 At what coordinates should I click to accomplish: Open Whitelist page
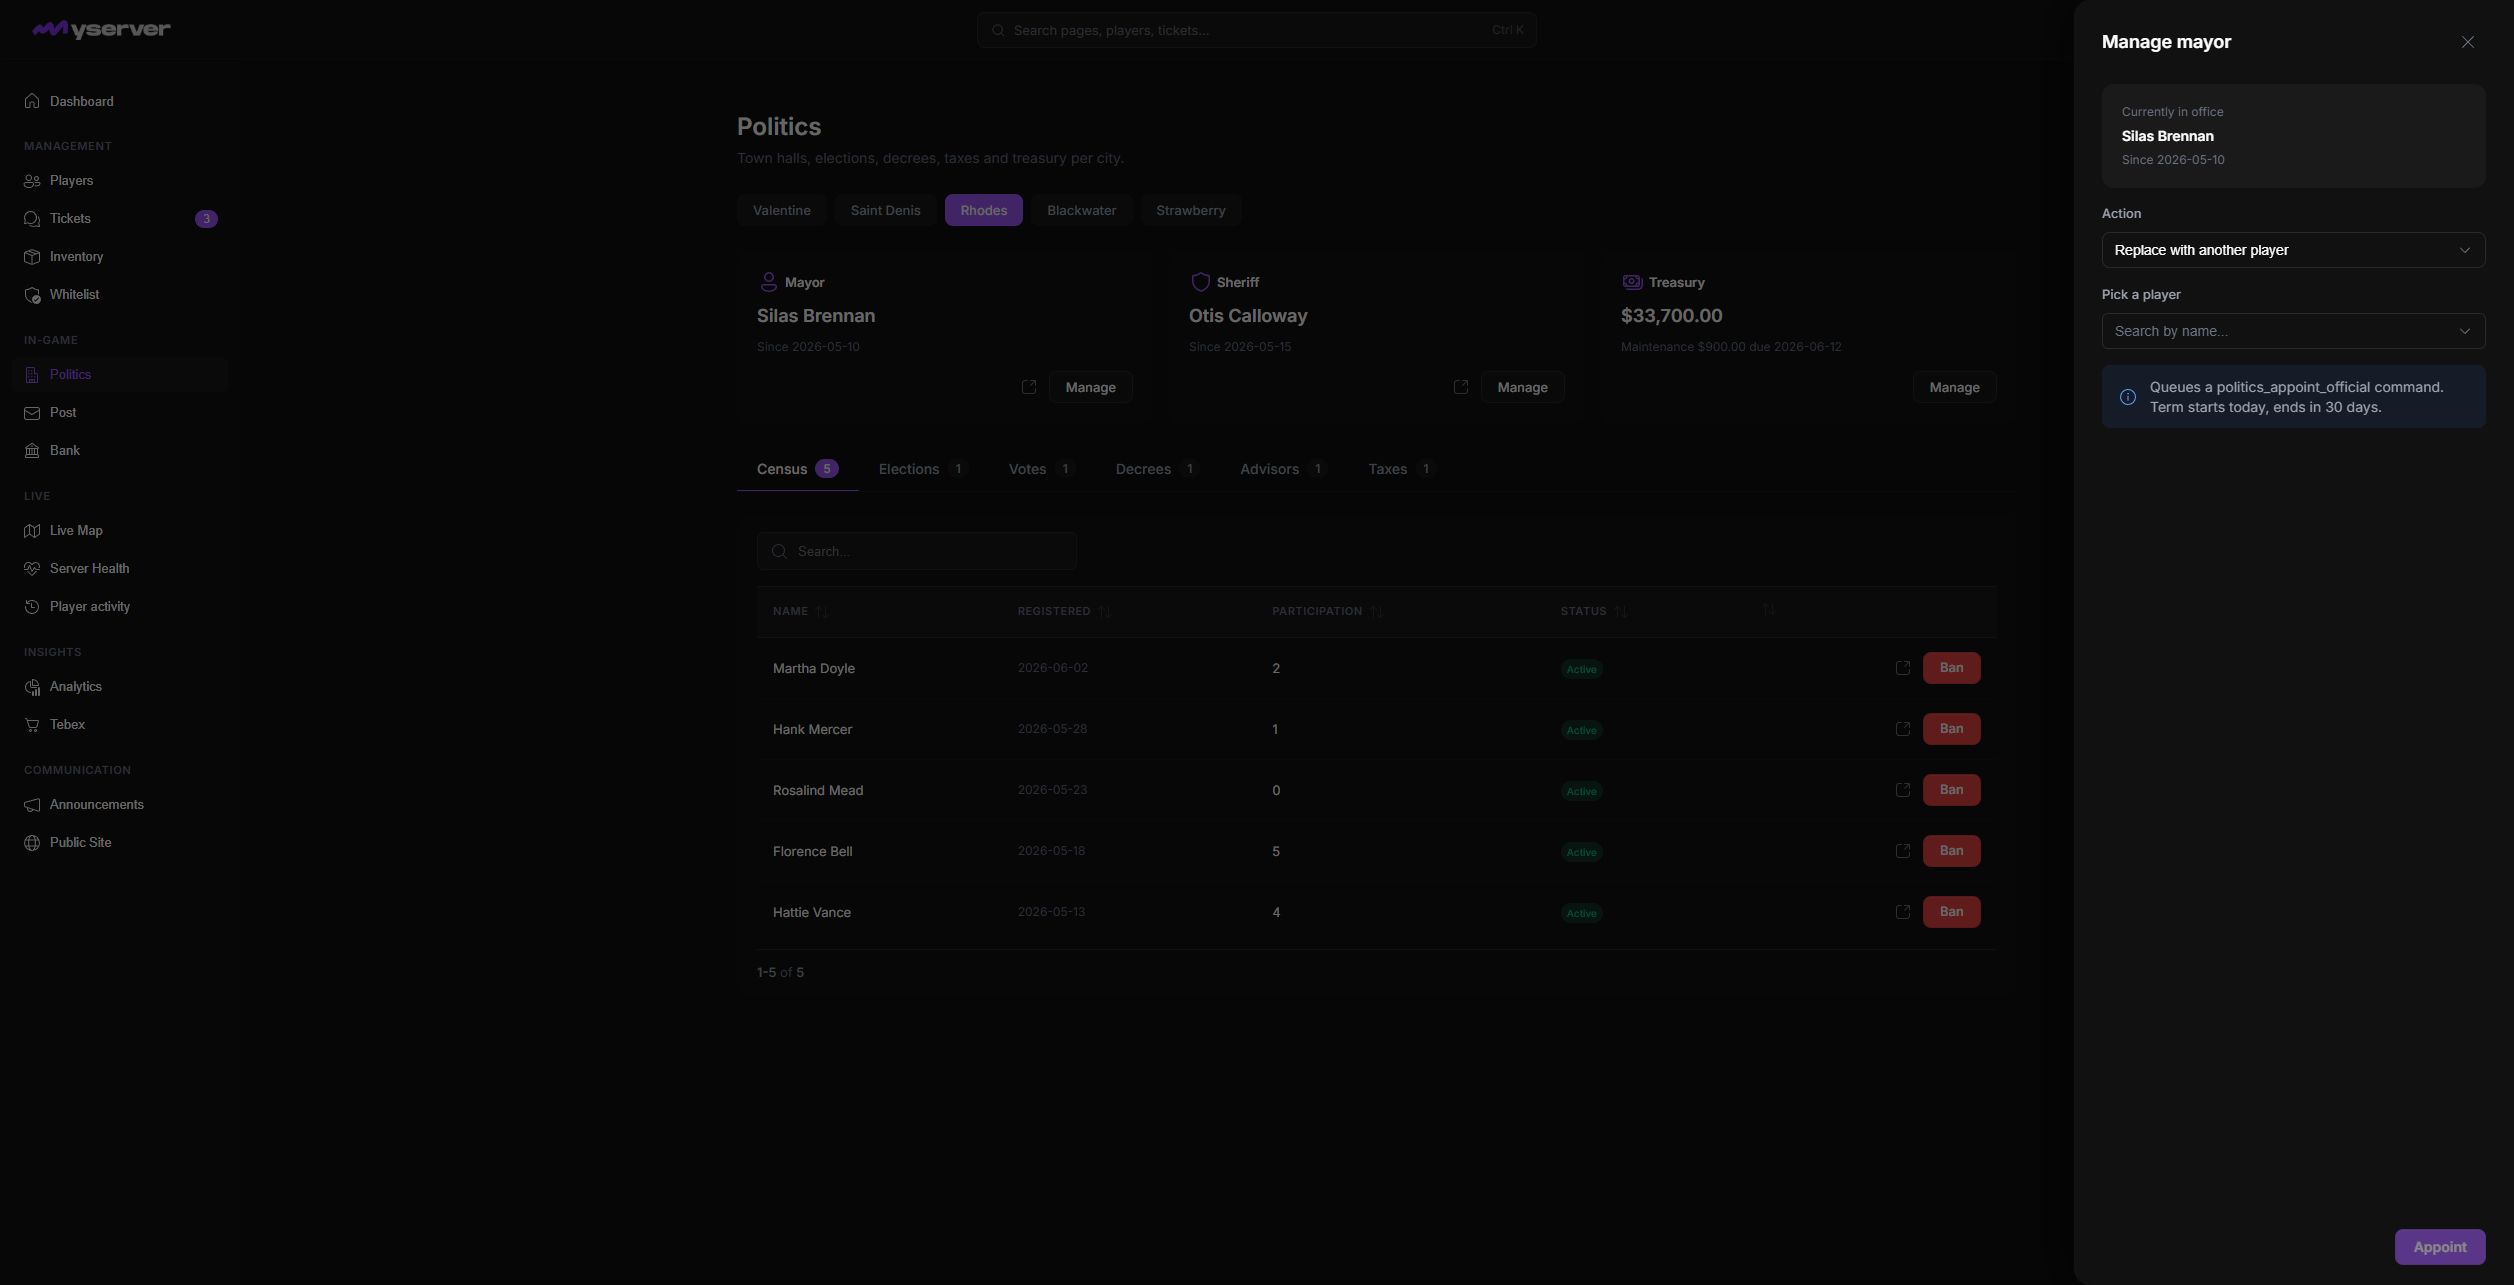[120, 295]
